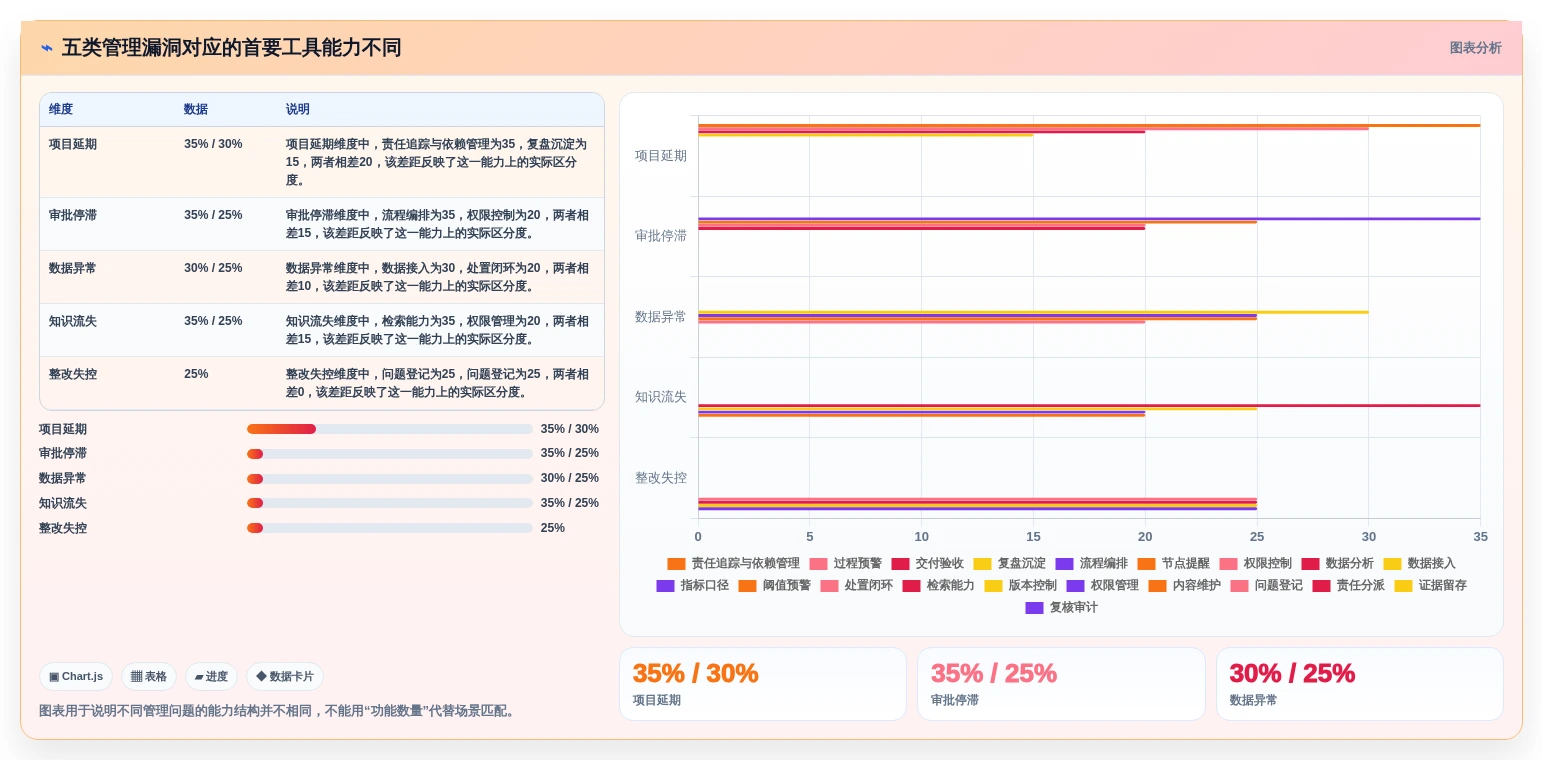This screenshot has width=1543, height=760.
Task: Select the 版本控制 legend item
Action: [x=1020, y=586]
